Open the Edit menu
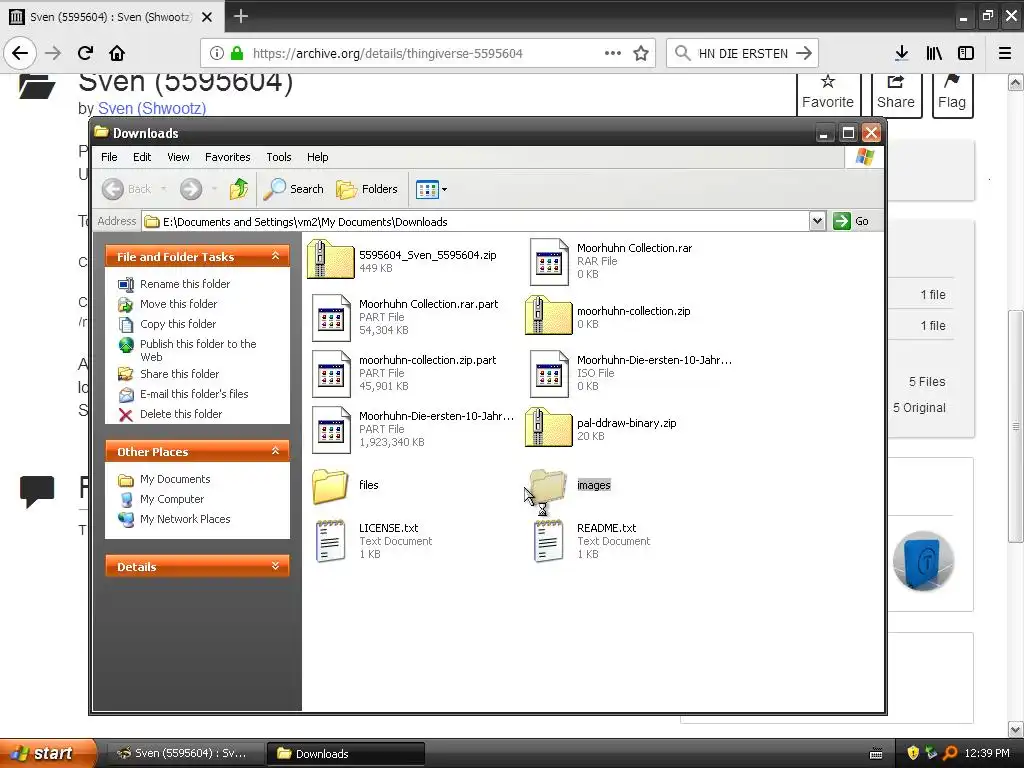 [x=142, y=157]
